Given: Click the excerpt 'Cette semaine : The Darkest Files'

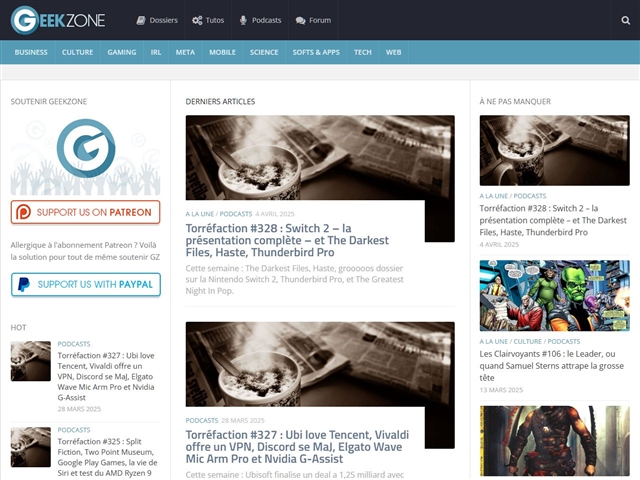Looking at the screenshot, I should pyautogui.click(x=294, y=280).
